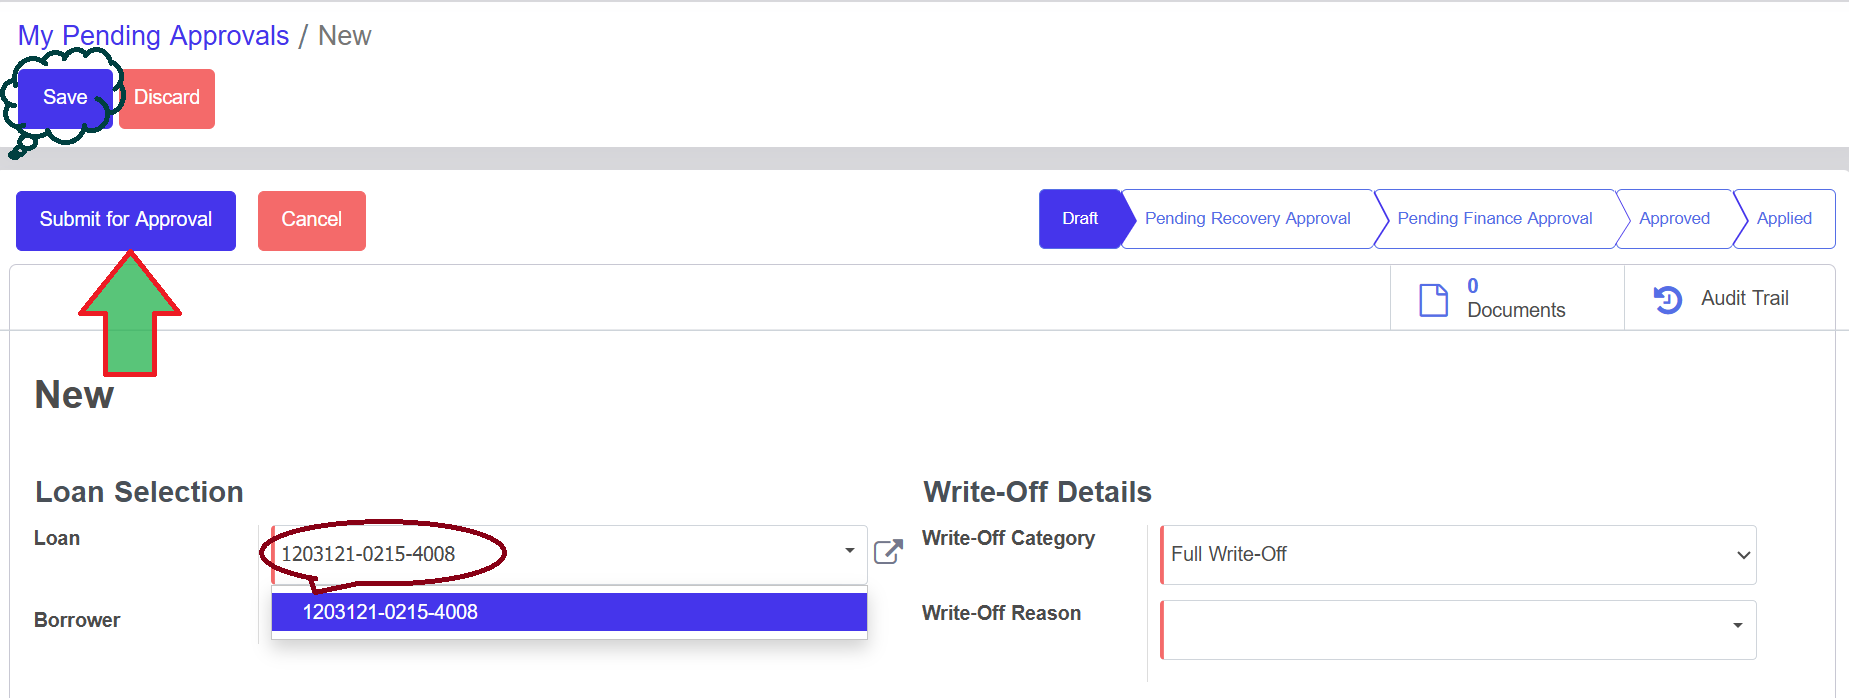The width and height of the screenshot is (1849, 698).
Task: Click the Audit Trail history clock icon
Action: 1667,299
